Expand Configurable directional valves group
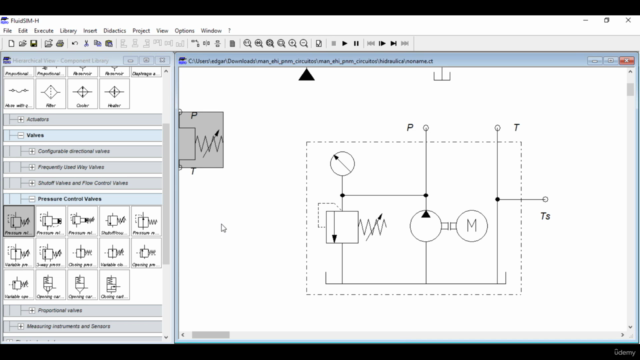The height and width of the screenshot is (360, 640). [32, 151]
